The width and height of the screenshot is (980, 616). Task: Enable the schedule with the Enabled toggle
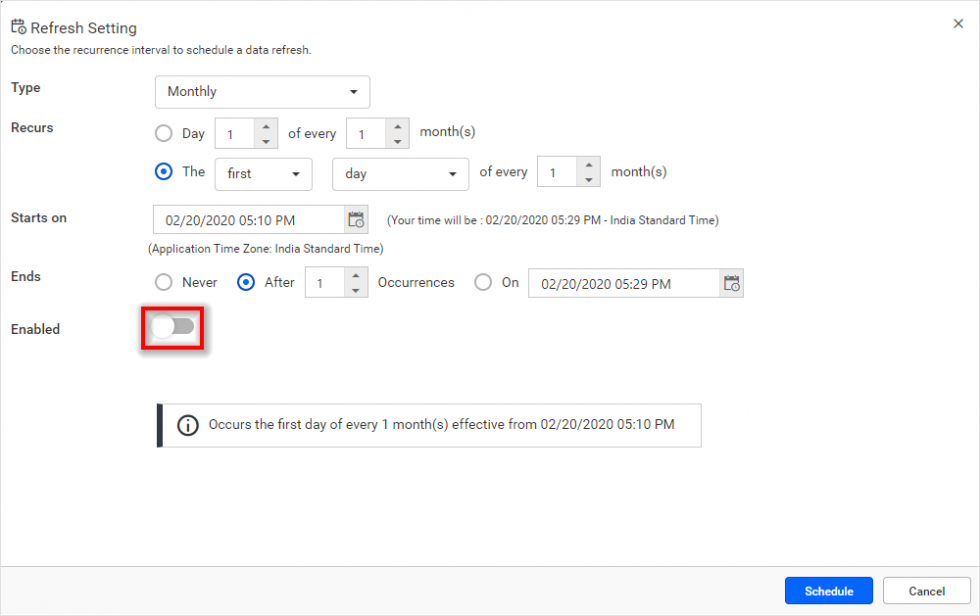pyautogui.click(x=173, y=327)
